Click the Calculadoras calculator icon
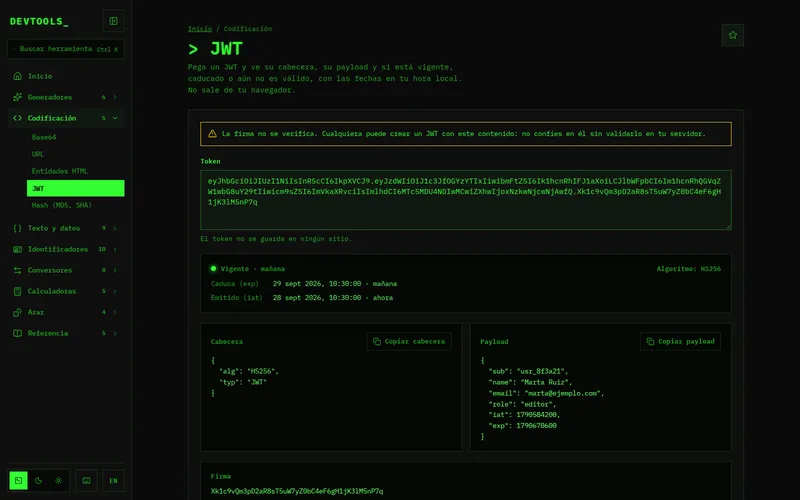This screenshot has height=500, width=800. (17, 291)
